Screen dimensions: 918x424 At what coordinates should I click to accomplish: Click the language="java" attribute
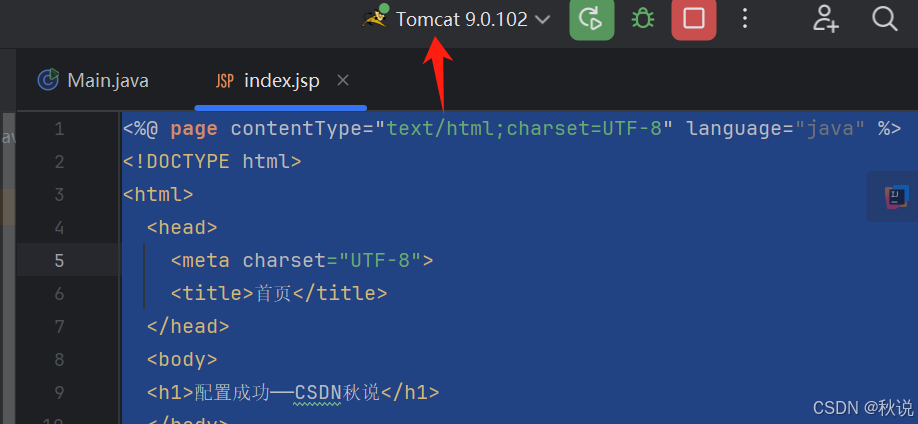pyautogui.click(x=776, y=128)
